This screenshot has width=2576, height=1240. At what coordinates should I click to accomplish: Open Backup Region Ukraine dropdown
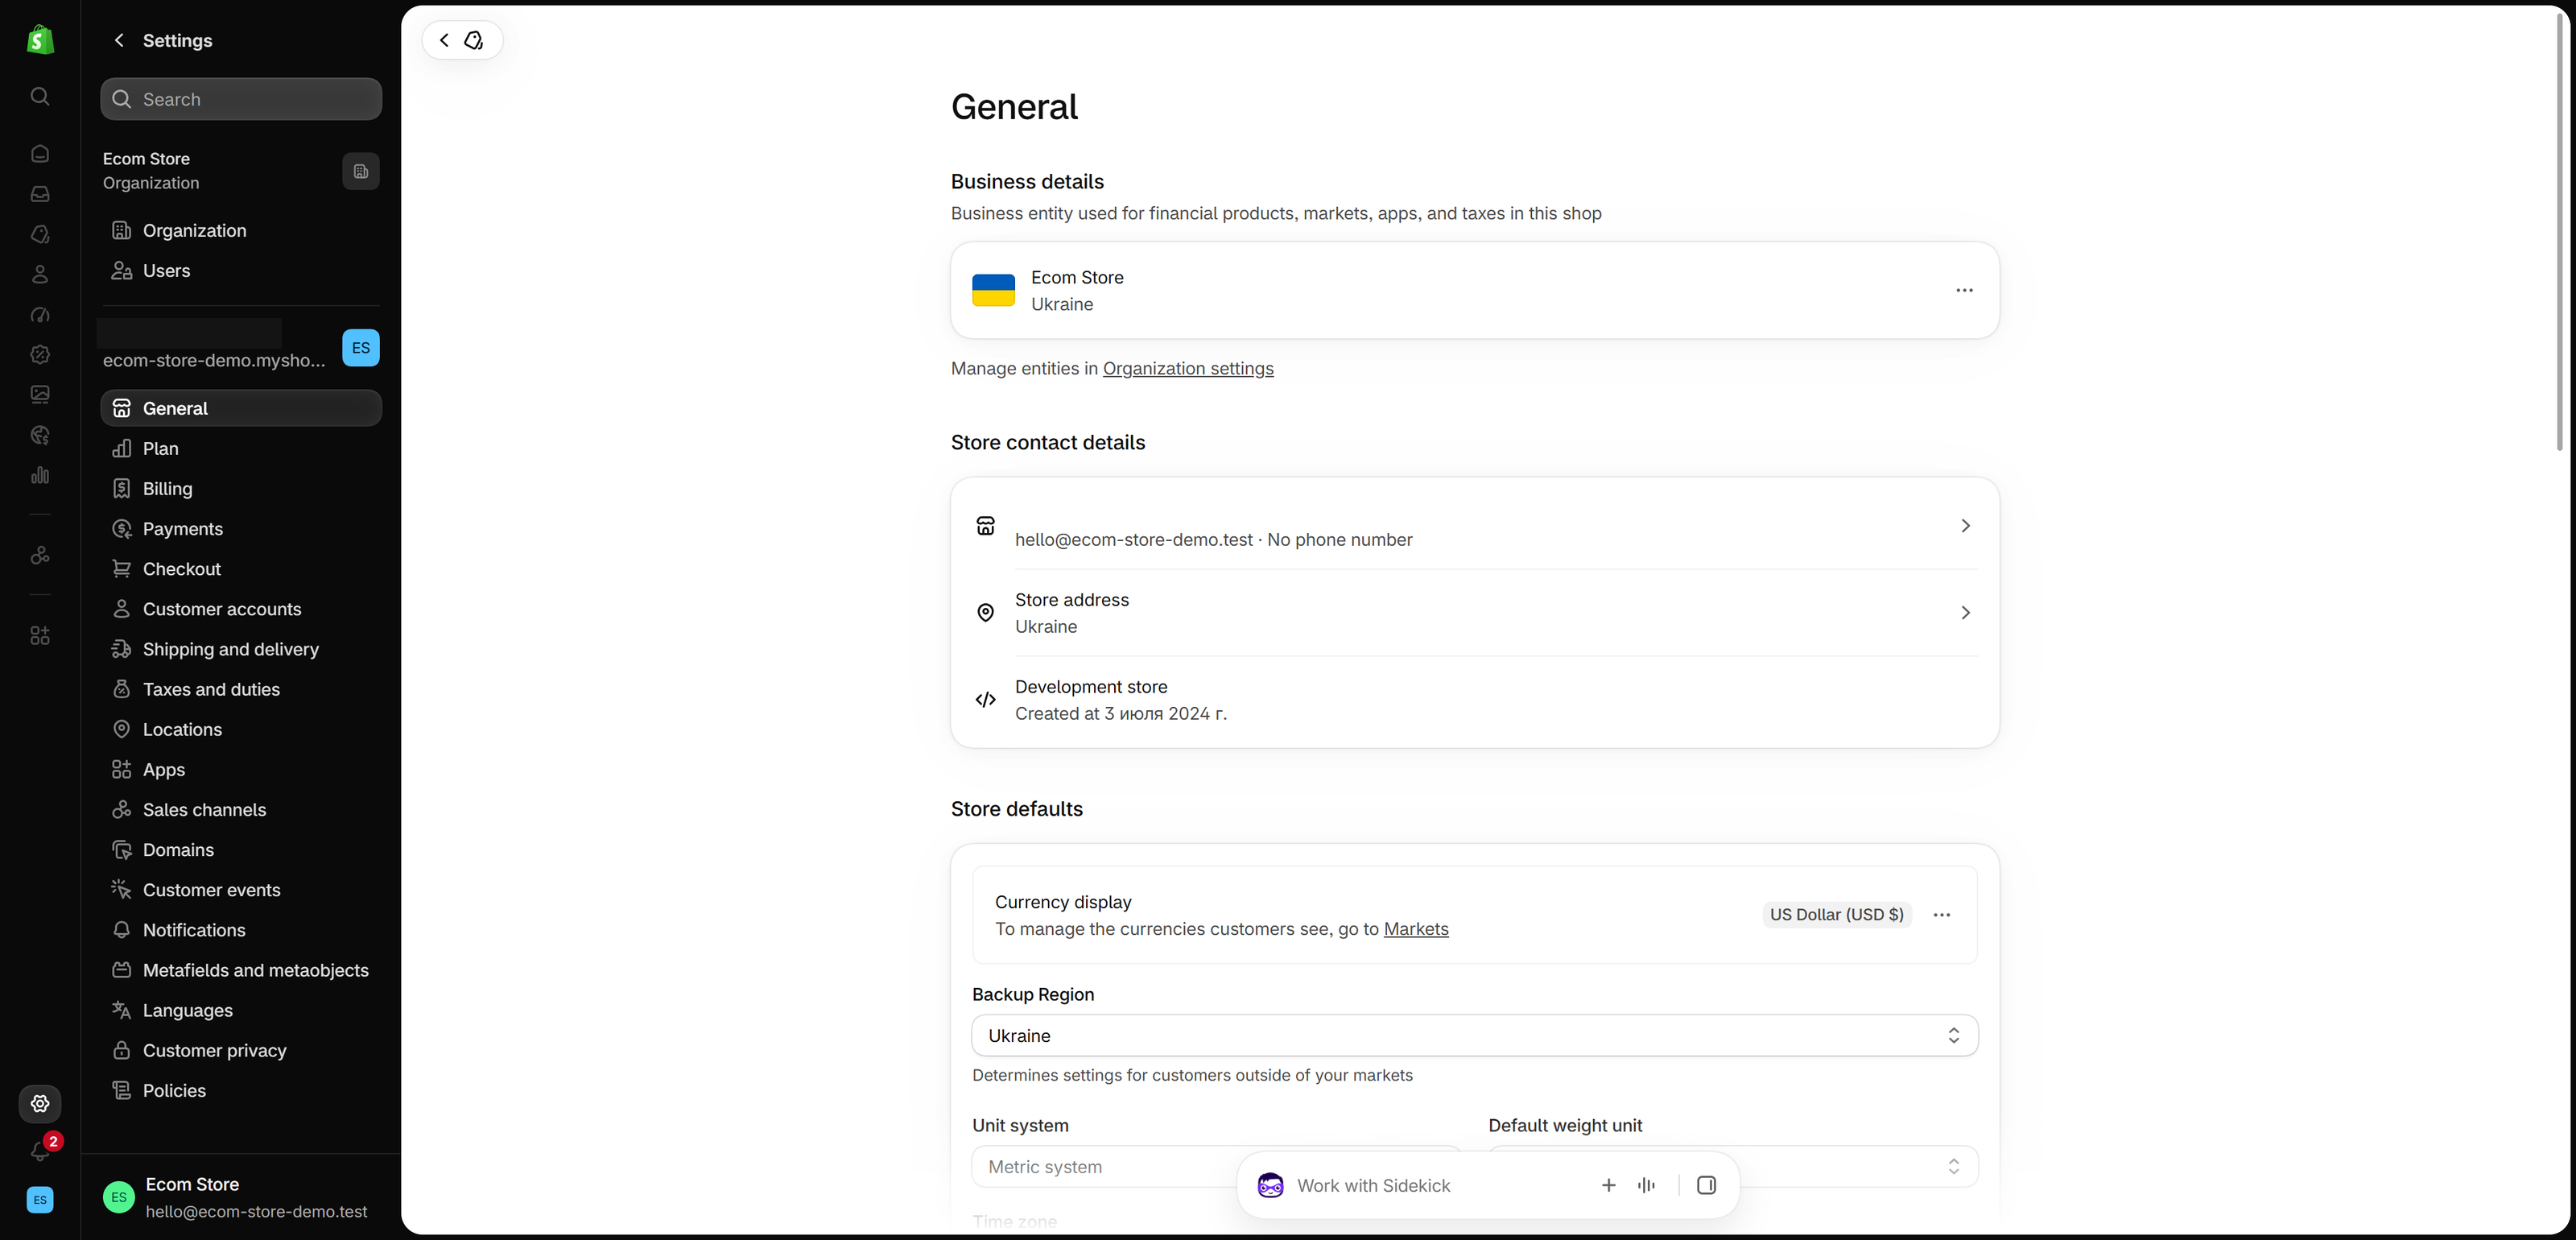click(x=1475, y=1036)
